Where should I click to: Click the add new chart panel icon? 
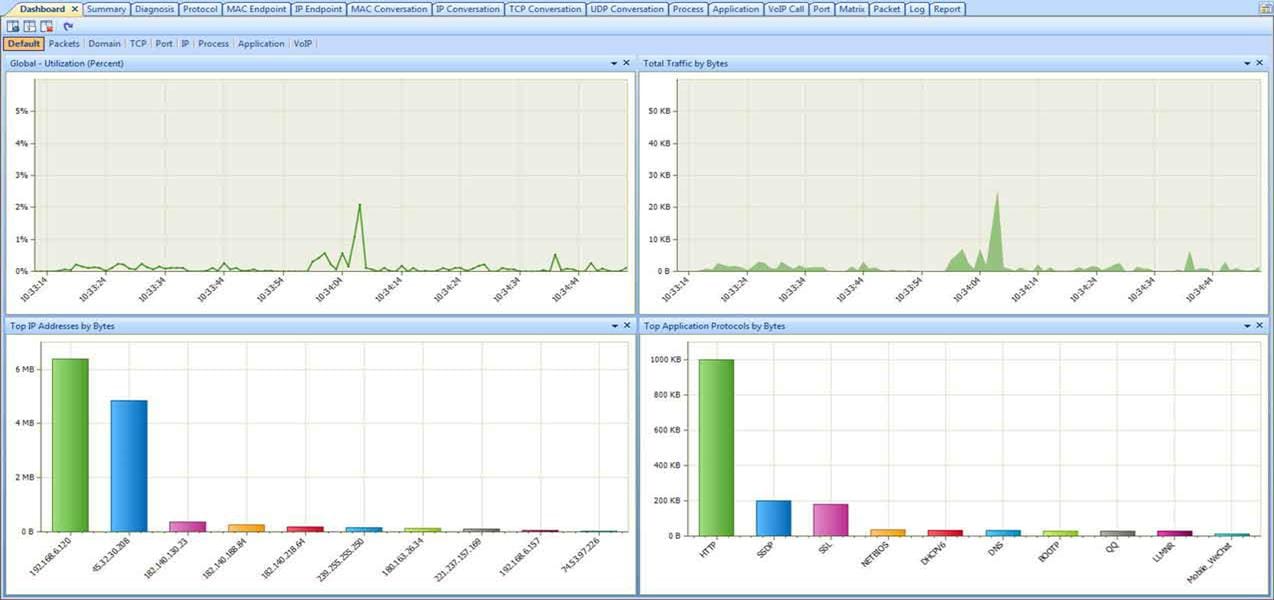pyautogui.click(x=13, y=26)
